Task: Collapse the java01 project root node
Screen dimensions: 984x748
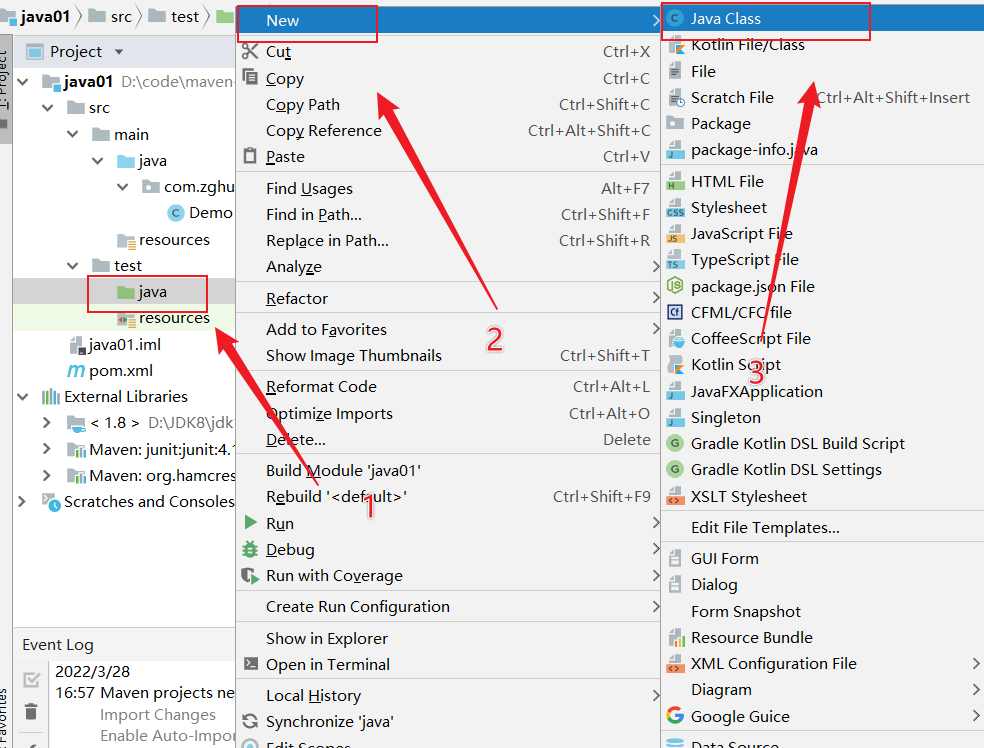Action: pyautogui.click(x=23, y=82)
